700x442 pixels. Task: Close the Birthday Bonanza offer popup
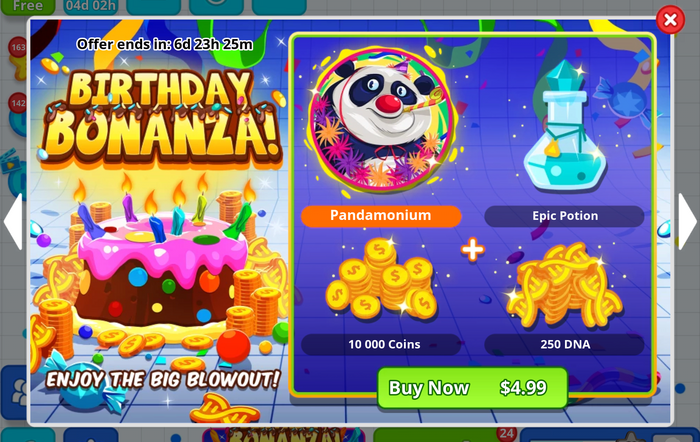click(x=670, y=20)
